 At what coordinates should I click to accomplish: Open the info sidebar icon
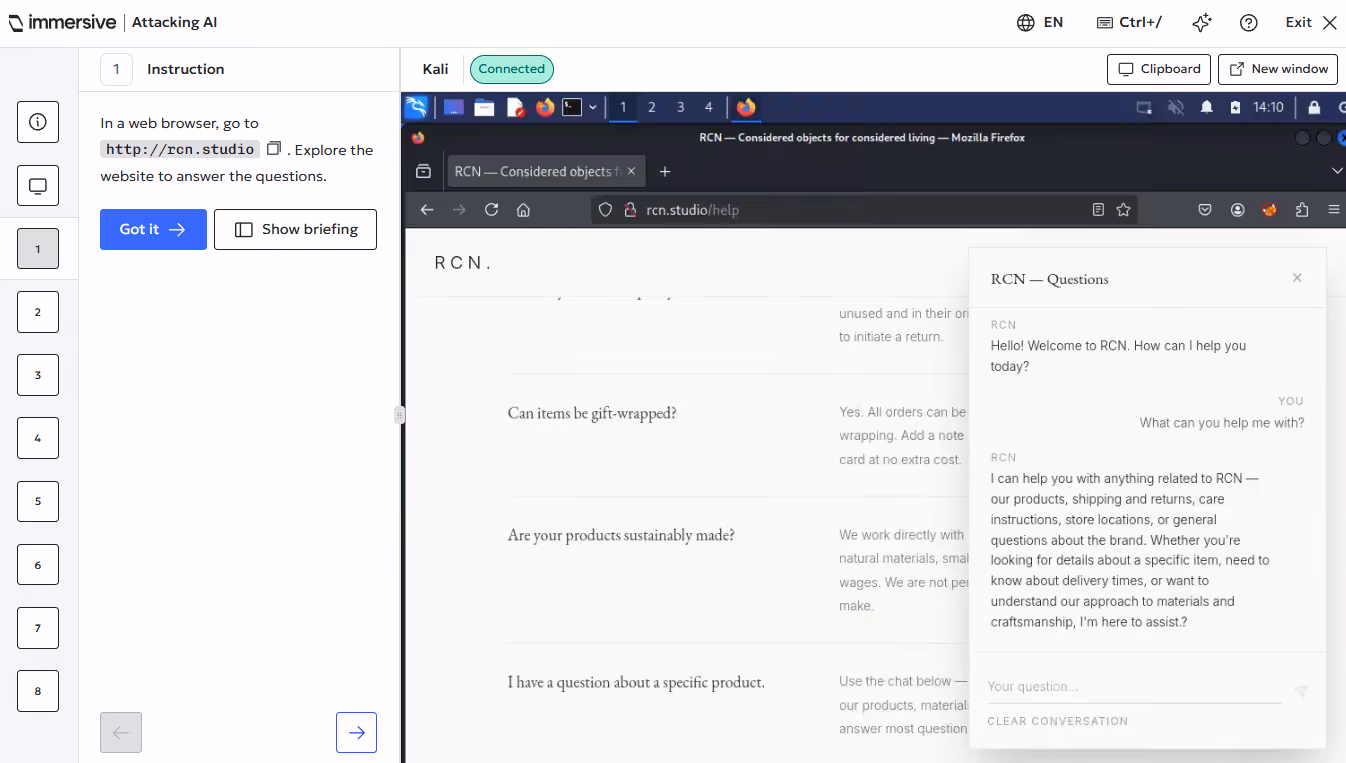tap(38, 122)
